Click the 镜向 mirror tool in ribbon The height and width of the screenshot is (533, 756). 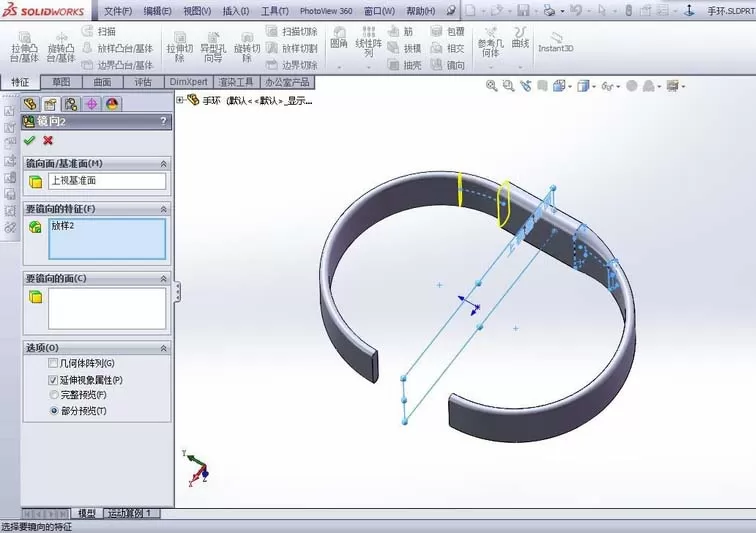click(448, 65)
